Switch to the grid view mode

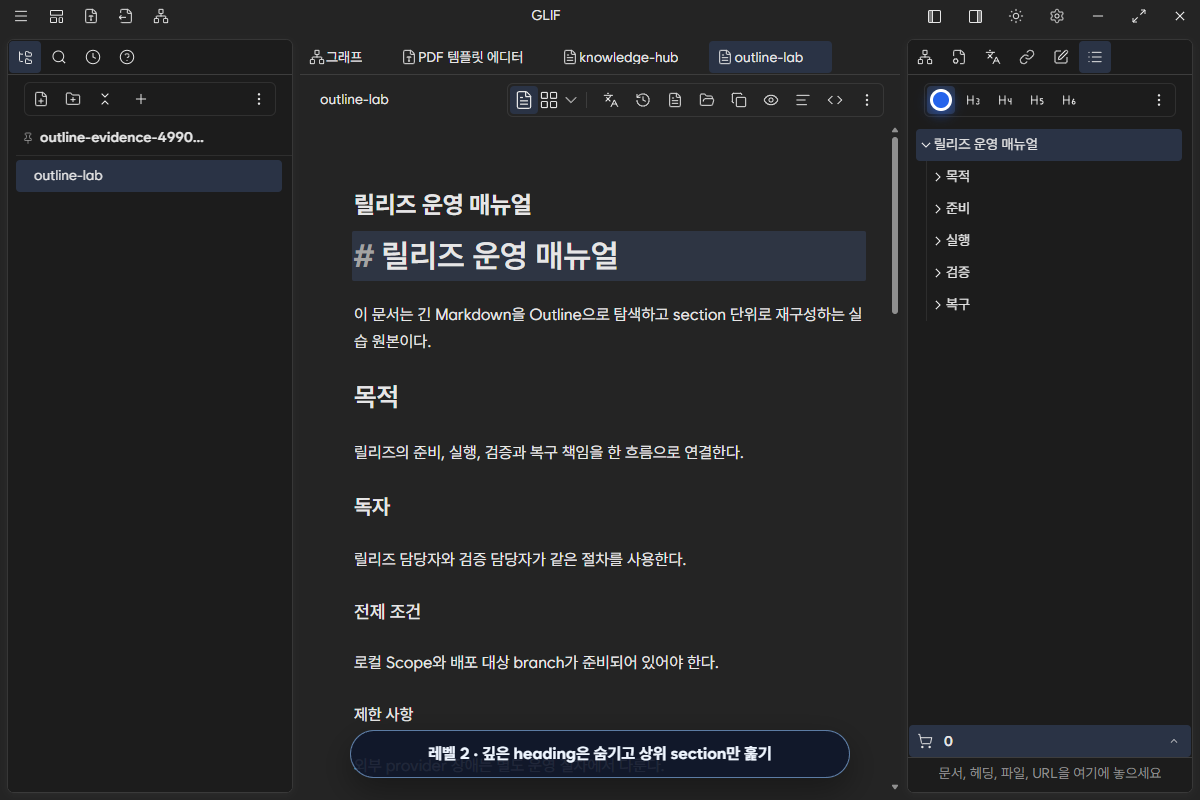point(549,100)
